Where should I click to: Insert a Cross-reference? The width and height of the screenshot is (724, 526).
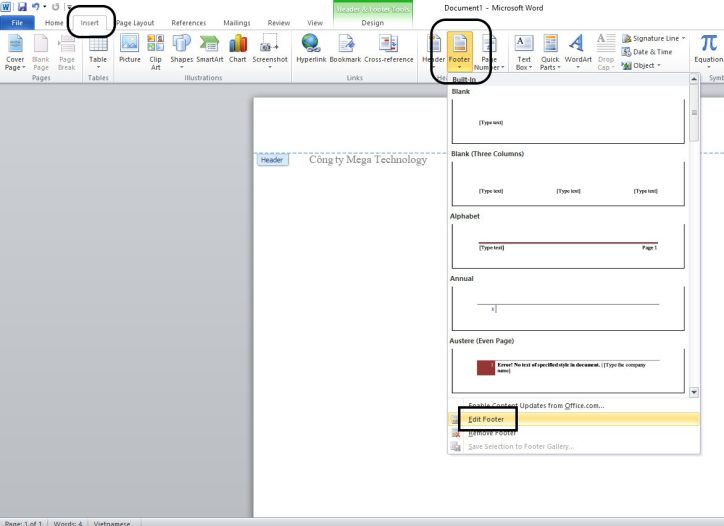click(x=389, y=48)
